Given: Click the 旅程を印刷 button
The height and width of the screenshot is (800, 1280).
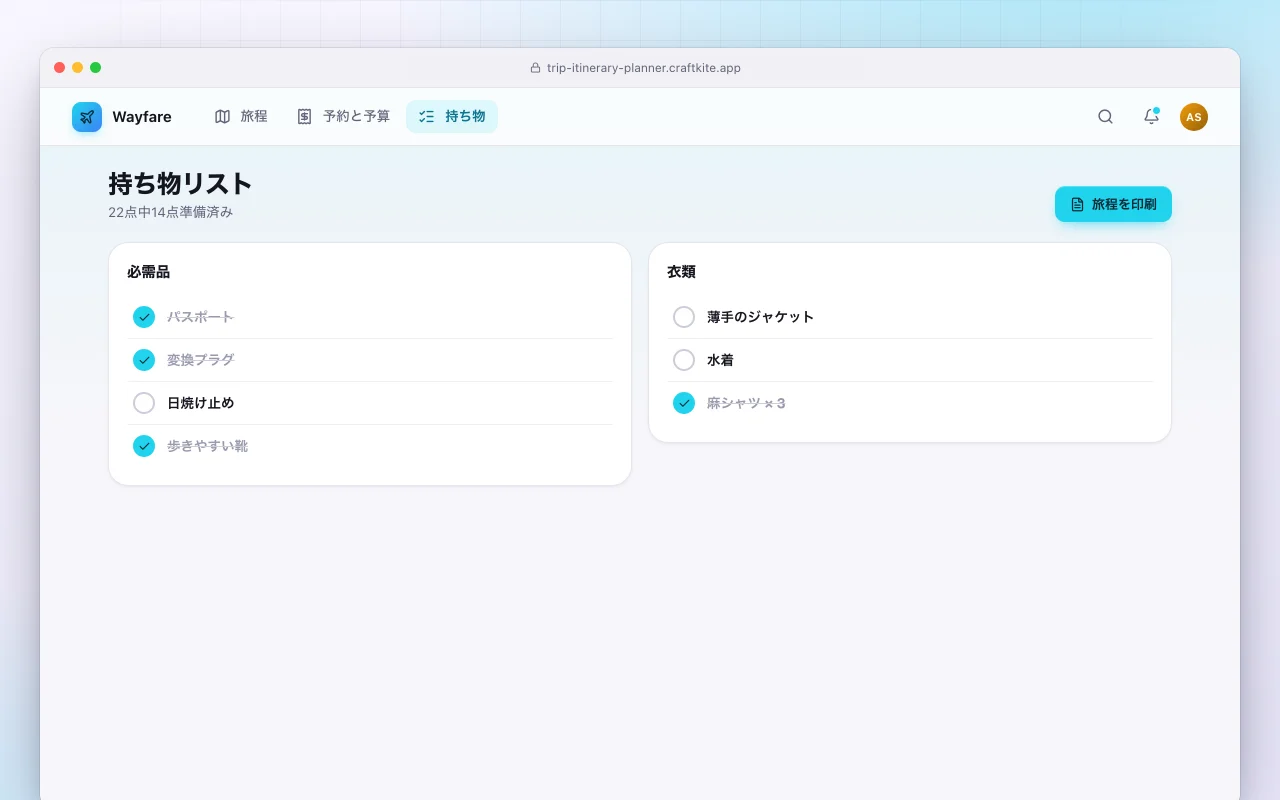Looking at the screenshot, I should pyautogui.click(x=1113, y=204).
